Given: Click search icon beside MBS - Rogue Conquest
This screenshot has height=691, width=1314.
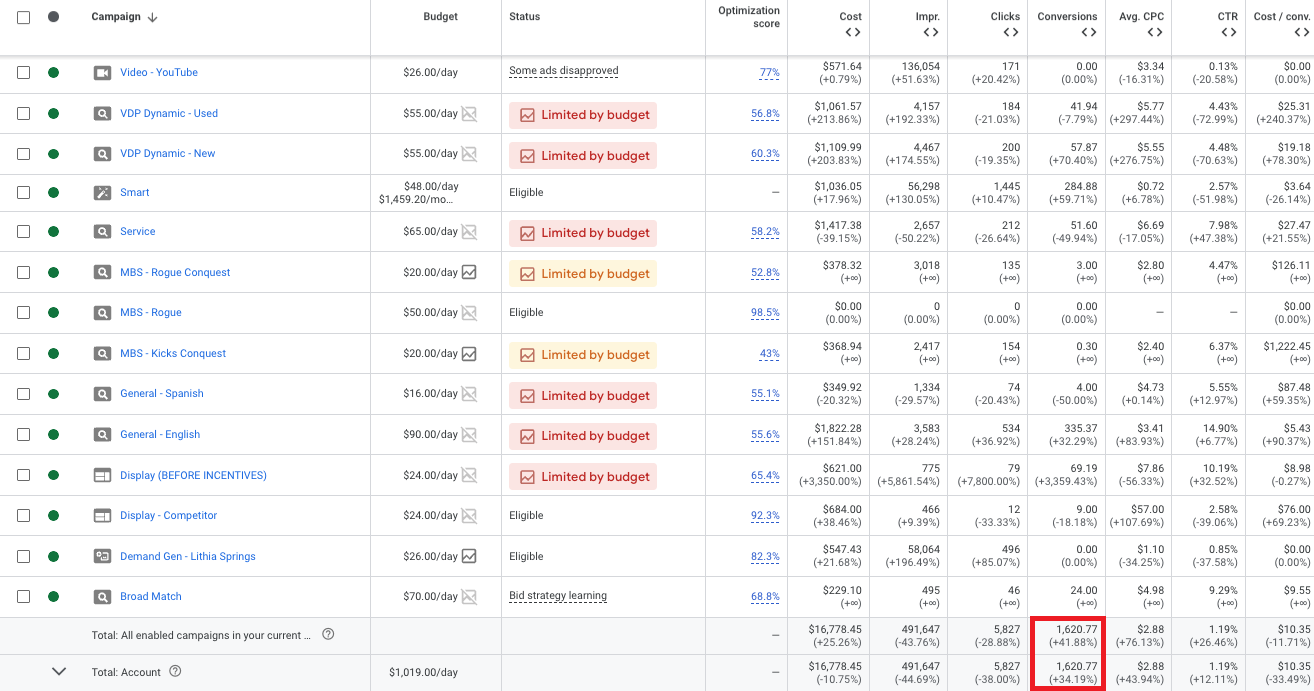Looking at the screenshot, I should pyautogui.click(x=102, y=272).
